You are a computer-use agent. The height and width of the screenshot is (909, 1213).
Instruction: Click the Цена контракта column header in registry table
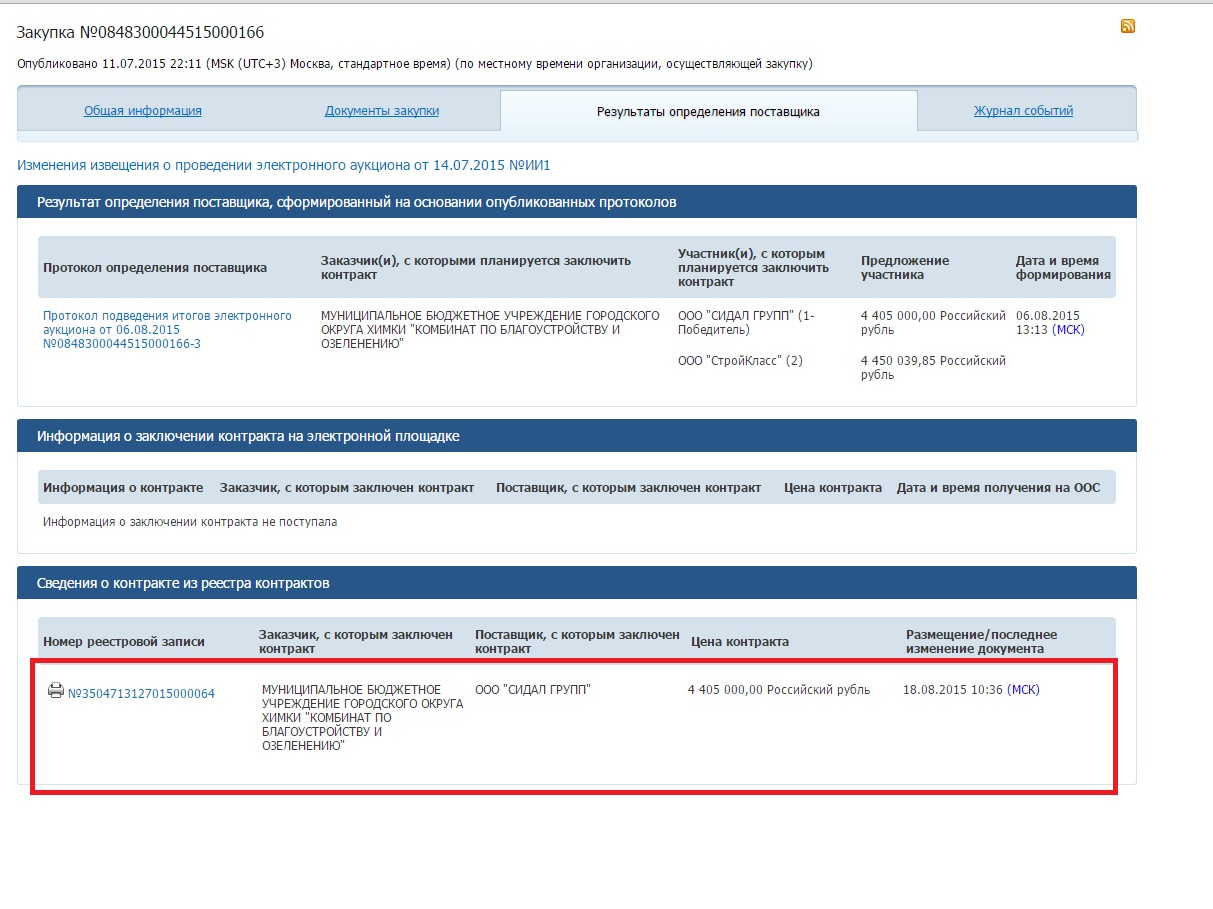click(x=740, y=642)
